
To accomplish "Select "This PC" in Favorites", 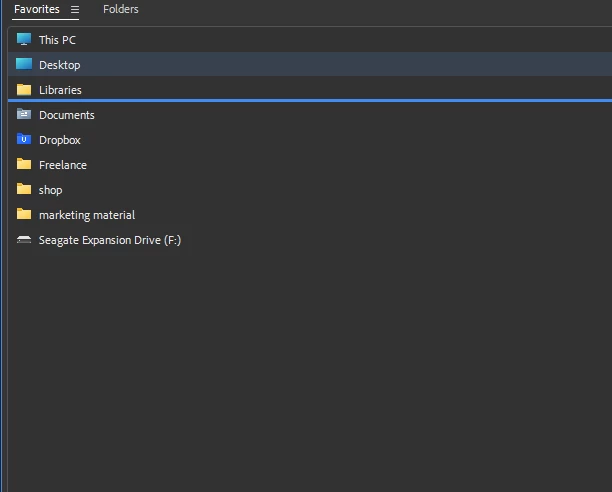I will [x=57, y=40].
